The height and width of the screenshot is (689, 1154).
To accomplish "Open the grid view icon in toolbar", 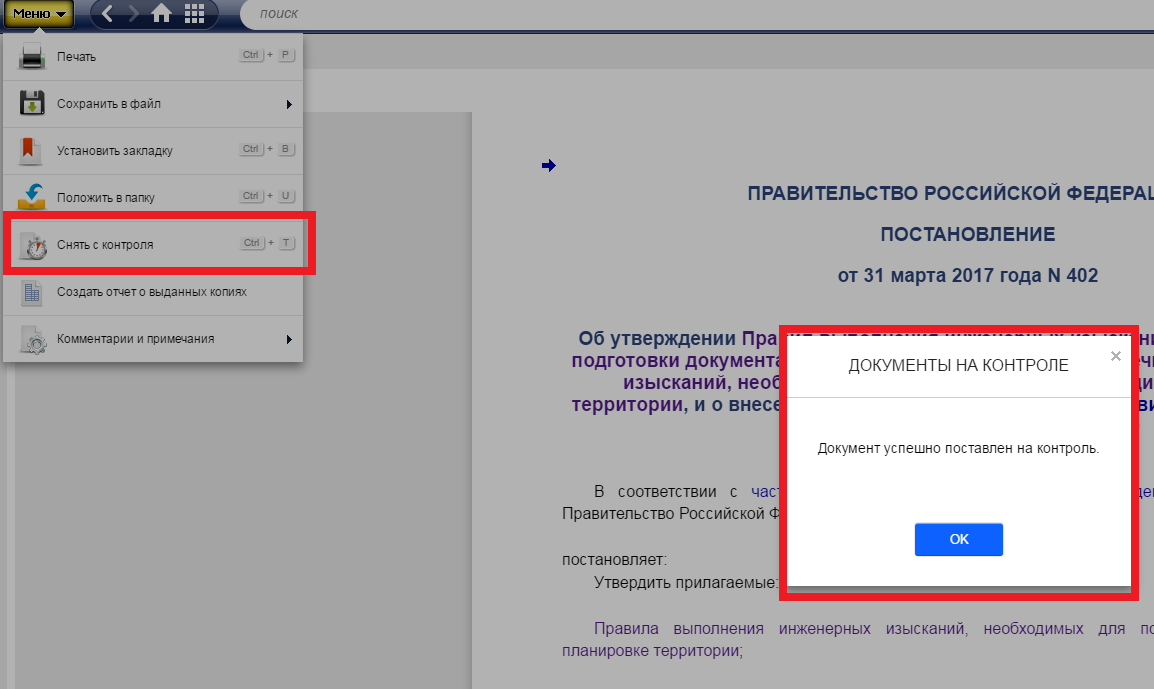I will pyautogui.click(x=194, y=14).
